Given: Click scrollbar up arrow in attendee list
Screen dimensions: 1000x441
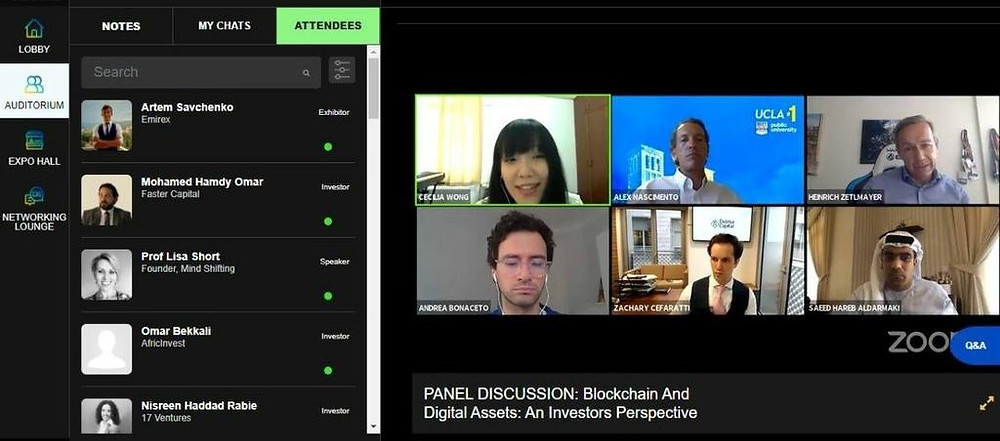Looking at the screenshot, I should coord(374,50).
